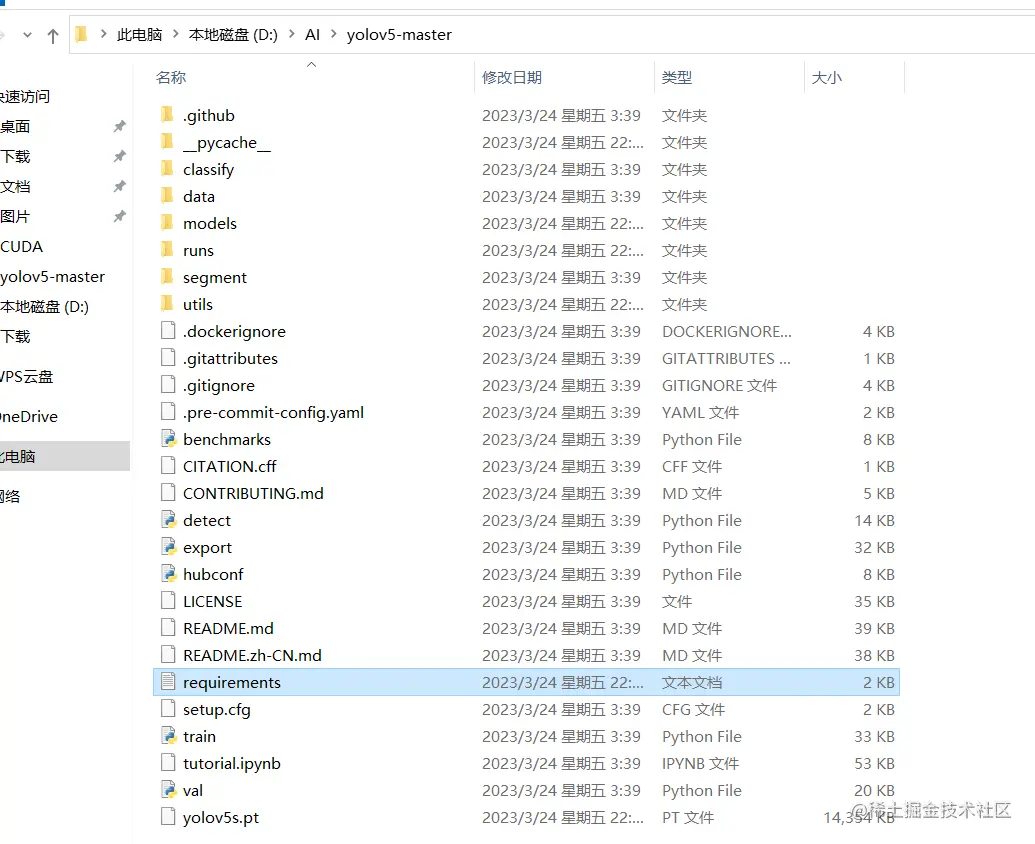
Task: Click the IPYNB 文件 type cell
Action: 700,763
